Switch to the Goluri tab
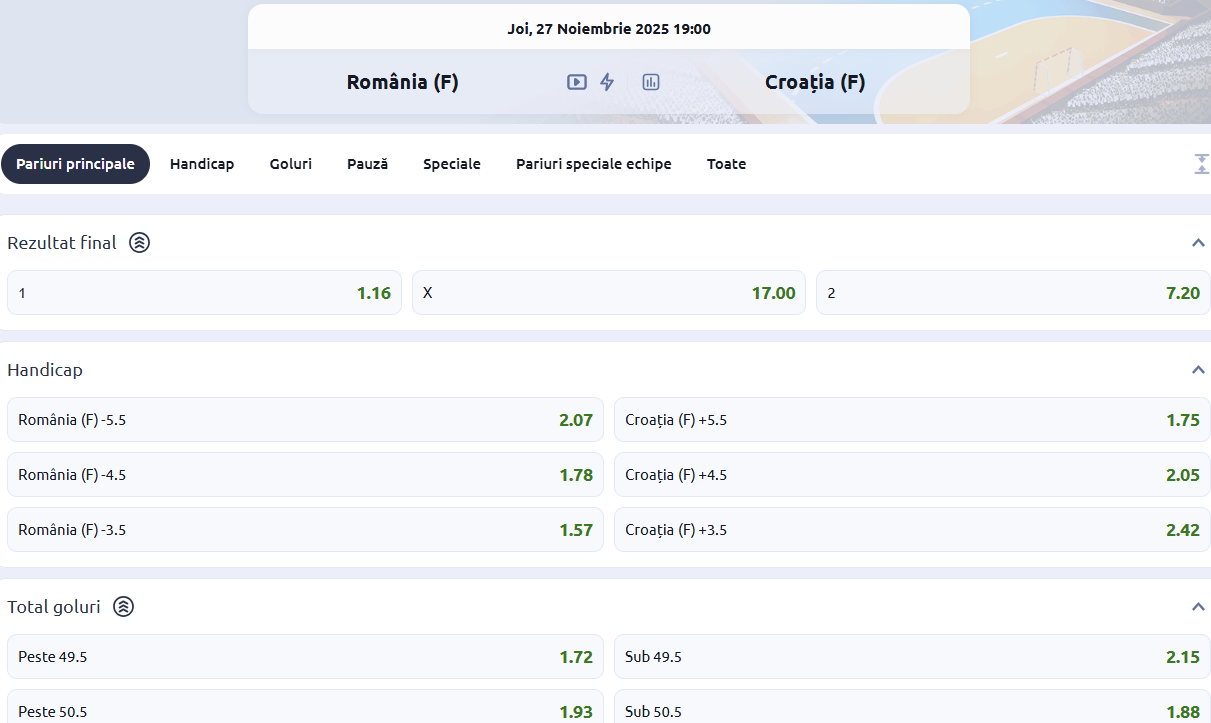 pyautogui.click(x=290, y=164)
